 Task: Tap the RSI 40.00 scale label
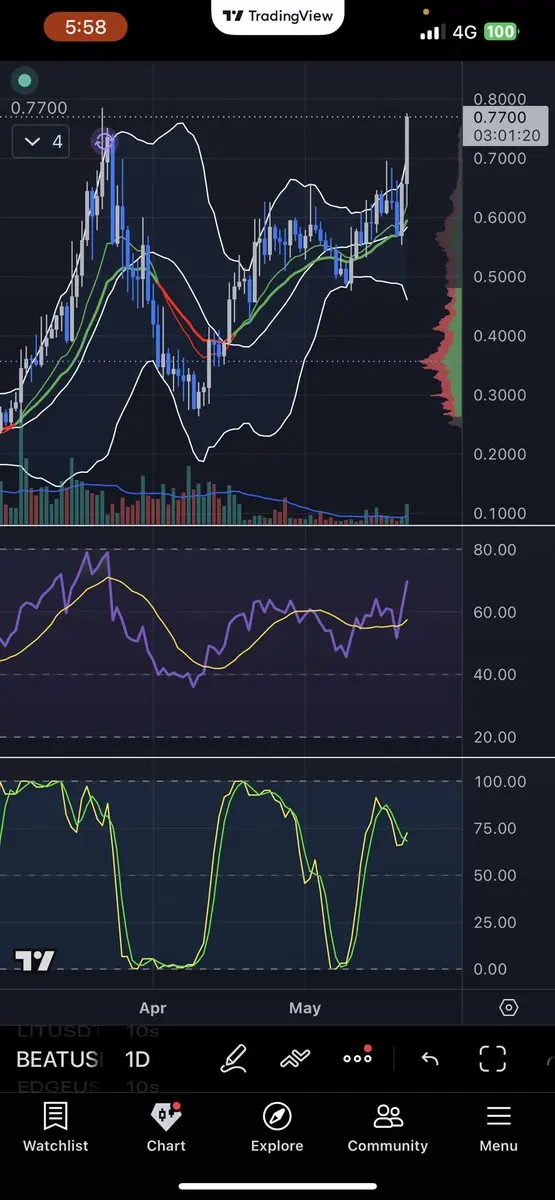click(494, 674)
